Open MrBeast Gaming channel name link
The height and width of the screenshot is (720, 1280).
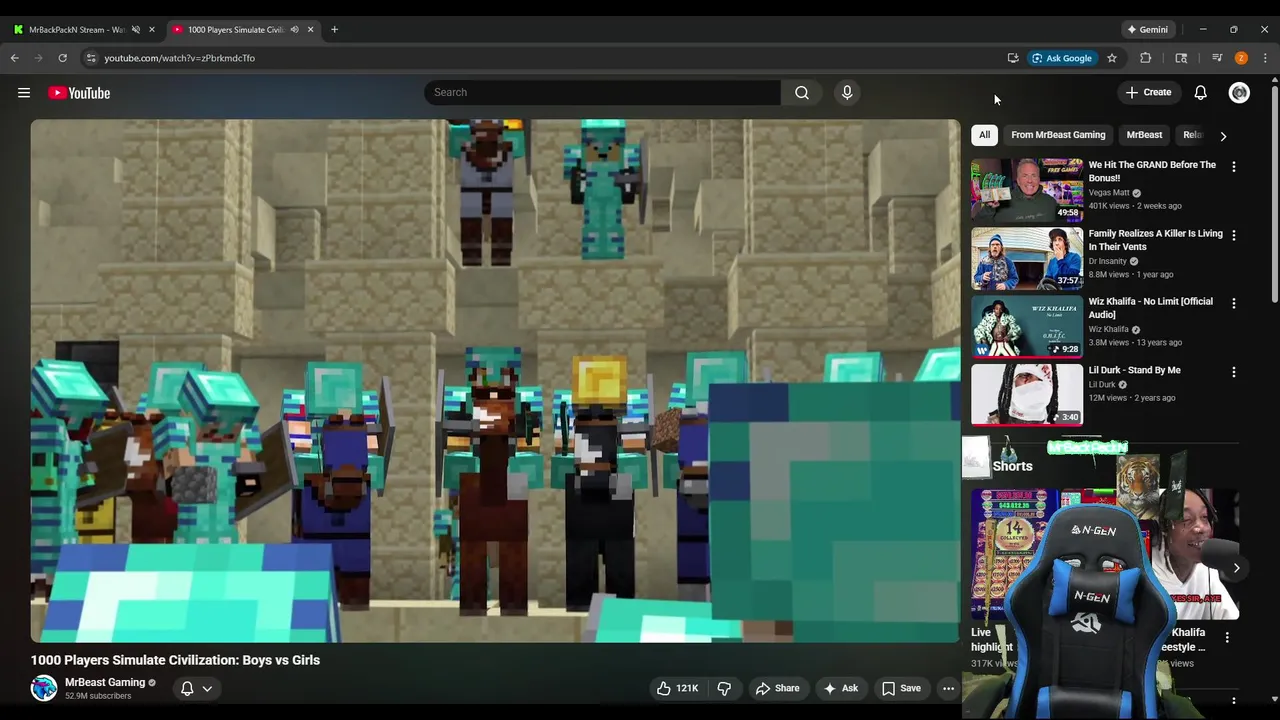(x=105, y=682)
